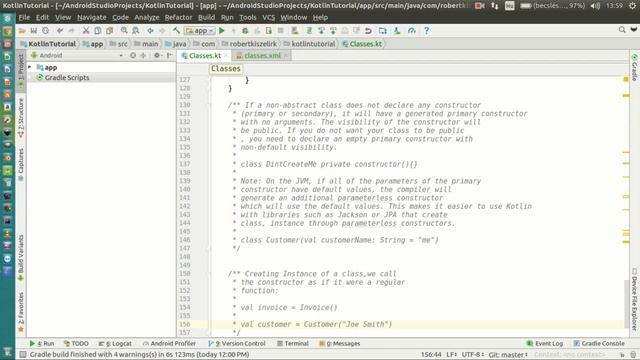Click the Back navigation arrow icon

coord(150,31)
